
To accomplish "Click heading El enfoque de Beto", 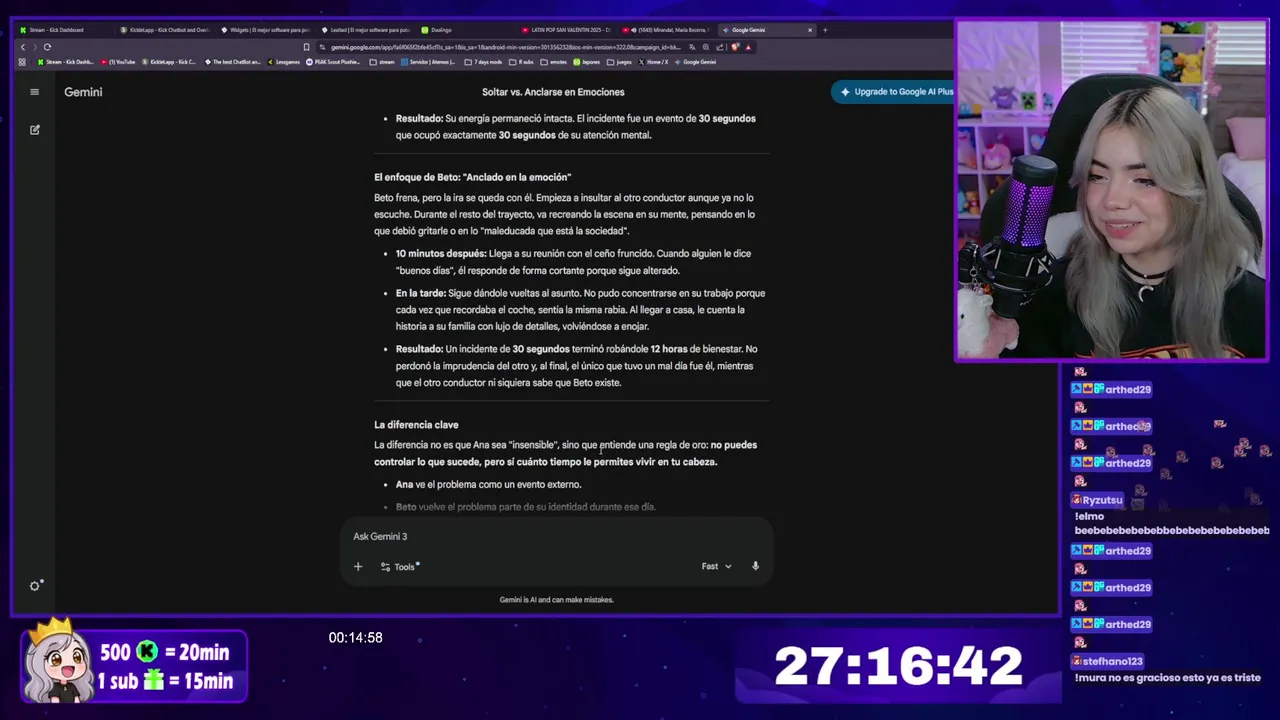I will [472, 177].
